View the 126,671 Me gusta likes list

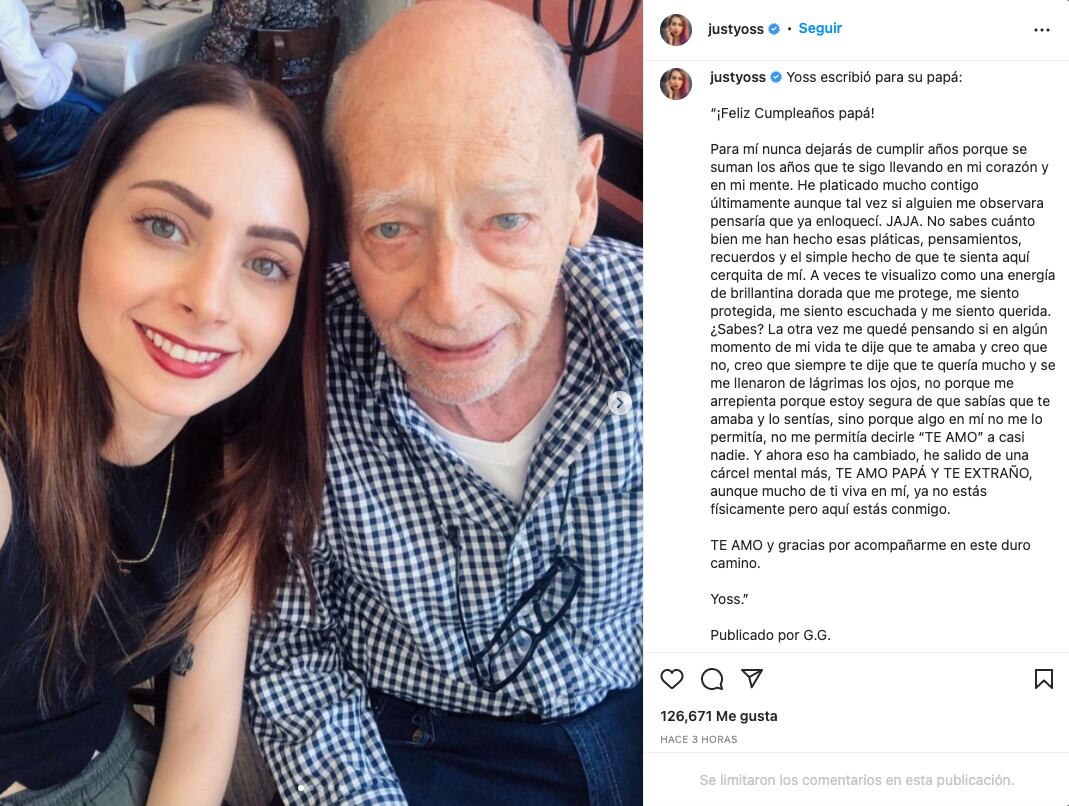(719, 716)
